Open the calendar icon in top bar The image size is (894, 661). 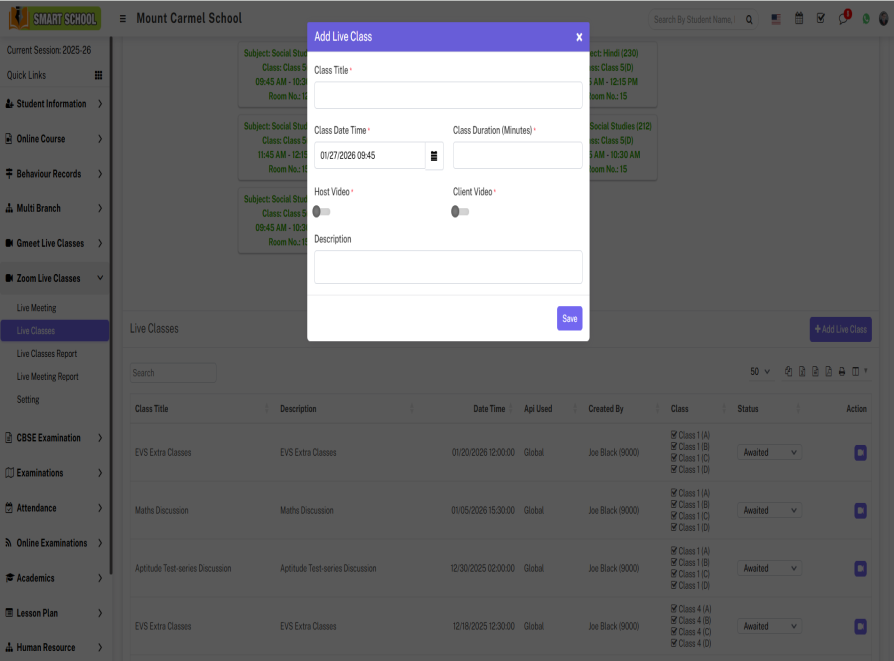(799, 19)
